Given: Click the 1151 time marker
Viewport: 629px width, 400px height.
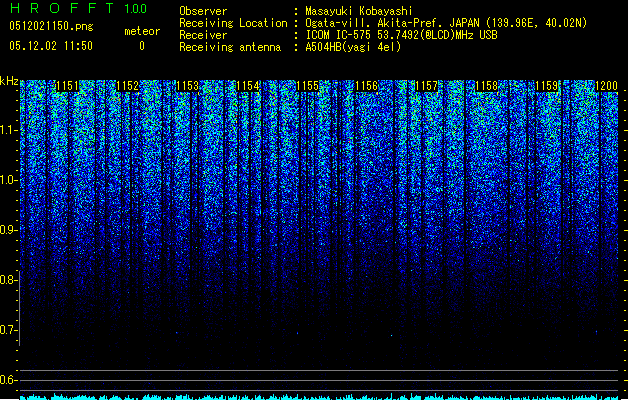Looking at the screenshot, I should click(67, 86).
